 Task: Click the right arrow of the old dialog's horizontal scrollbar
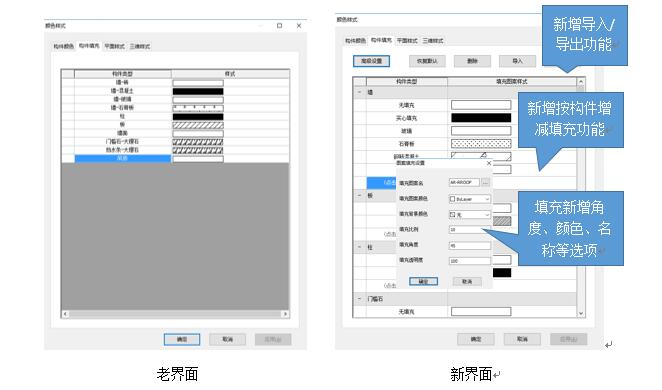click(x=285, y=314)
